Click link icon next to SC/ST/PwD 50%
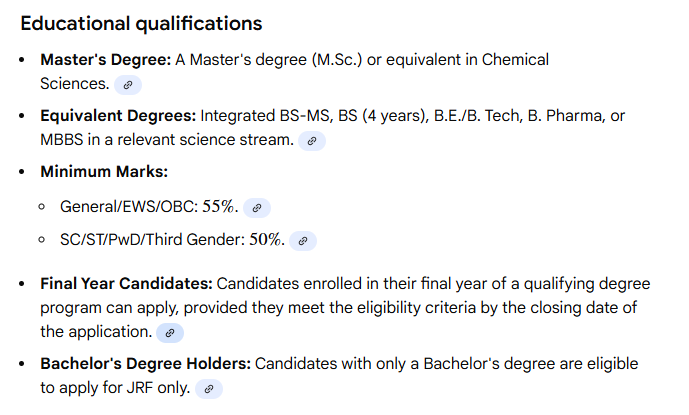Viewport: 689px width, 415px height. (x=302, y=241)
